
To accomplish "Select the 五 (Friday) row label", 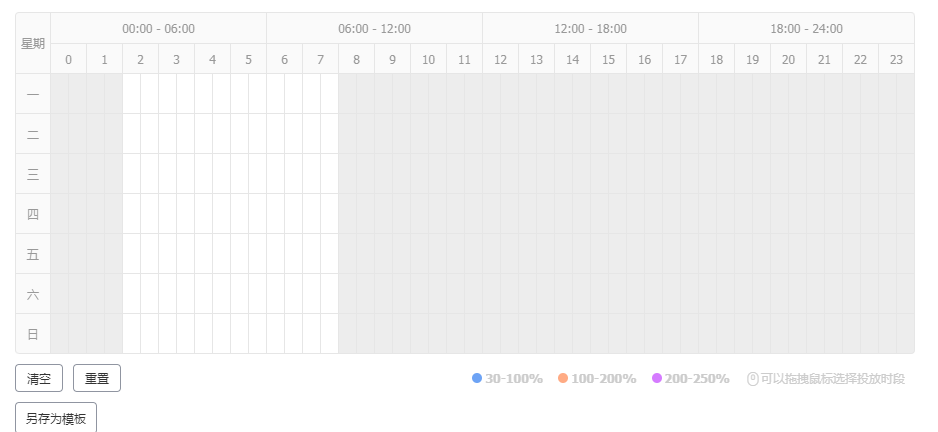I will click(33, 254).
